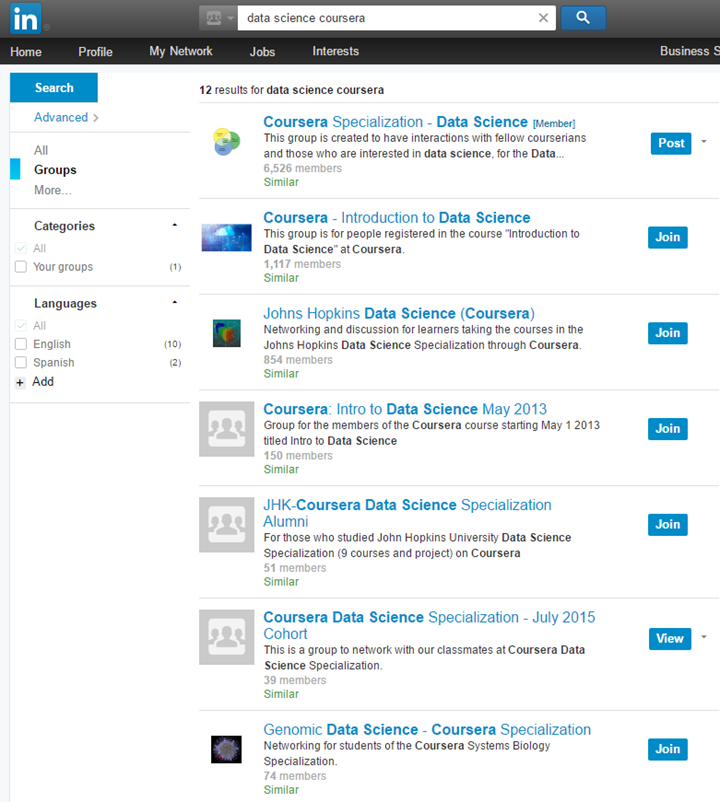Open Coursera: Intro to Data Science May 2013
Viewport: 720px width, 802px height.
coord(405,409)
